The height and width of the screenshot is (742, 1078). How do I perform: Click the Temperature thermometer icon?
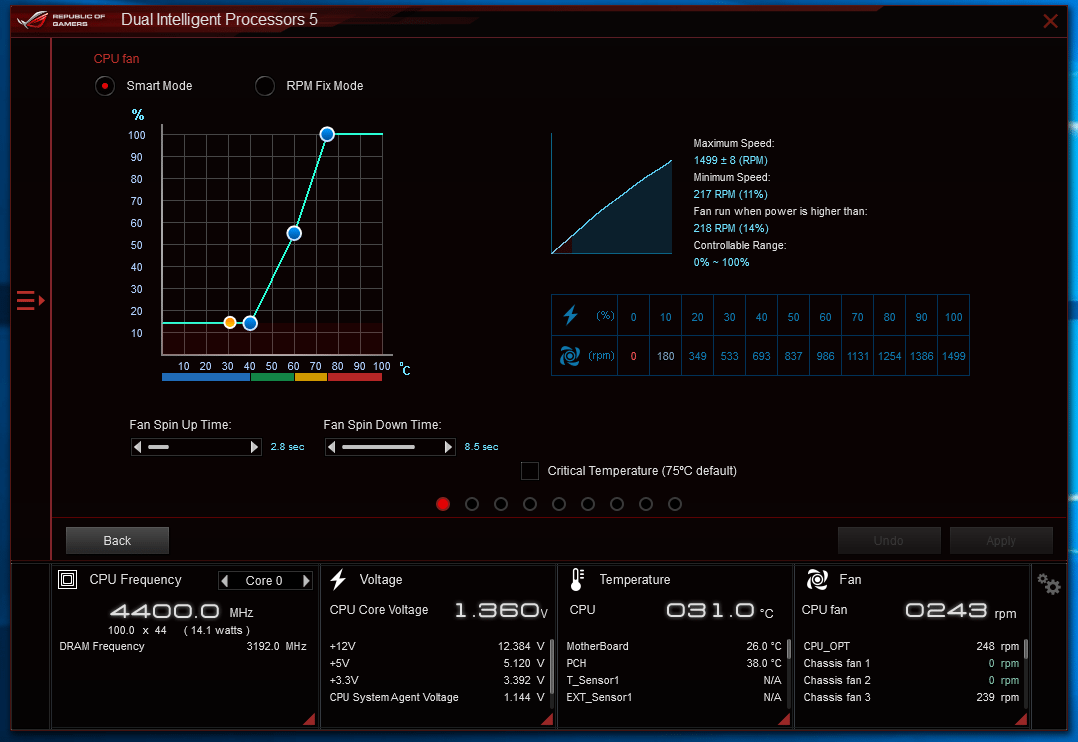pyautogui.click(x=578, y=580)
